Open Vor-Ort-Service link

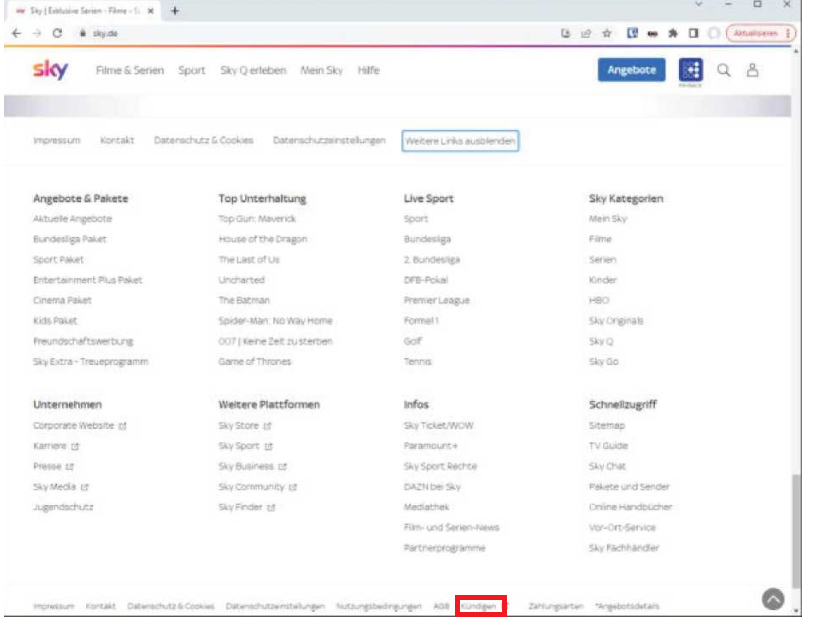click(x=622, y=527)
